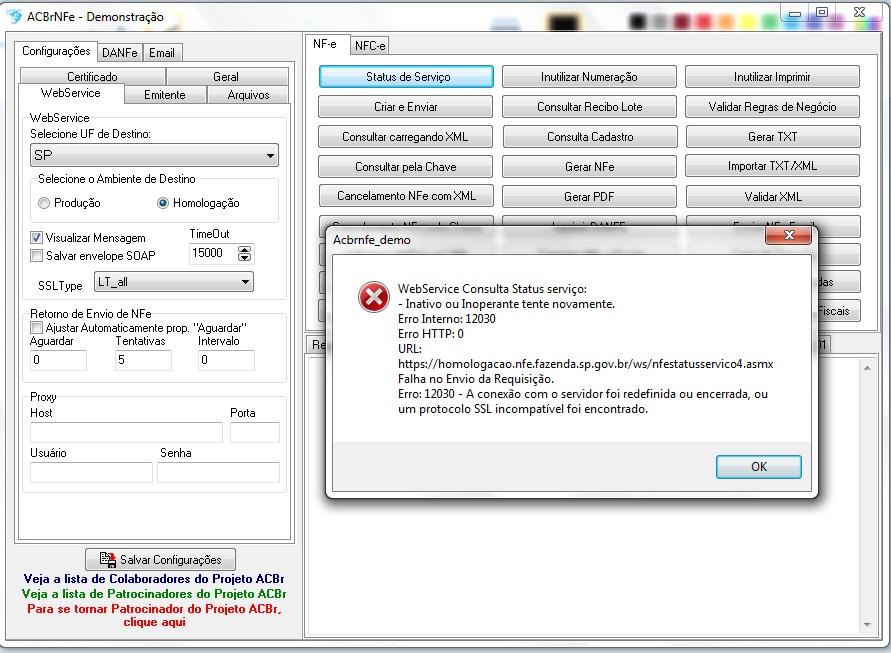The image size is (891, 653).
Task: Switch to the DANFe tab
Action: tap(120, 53)
